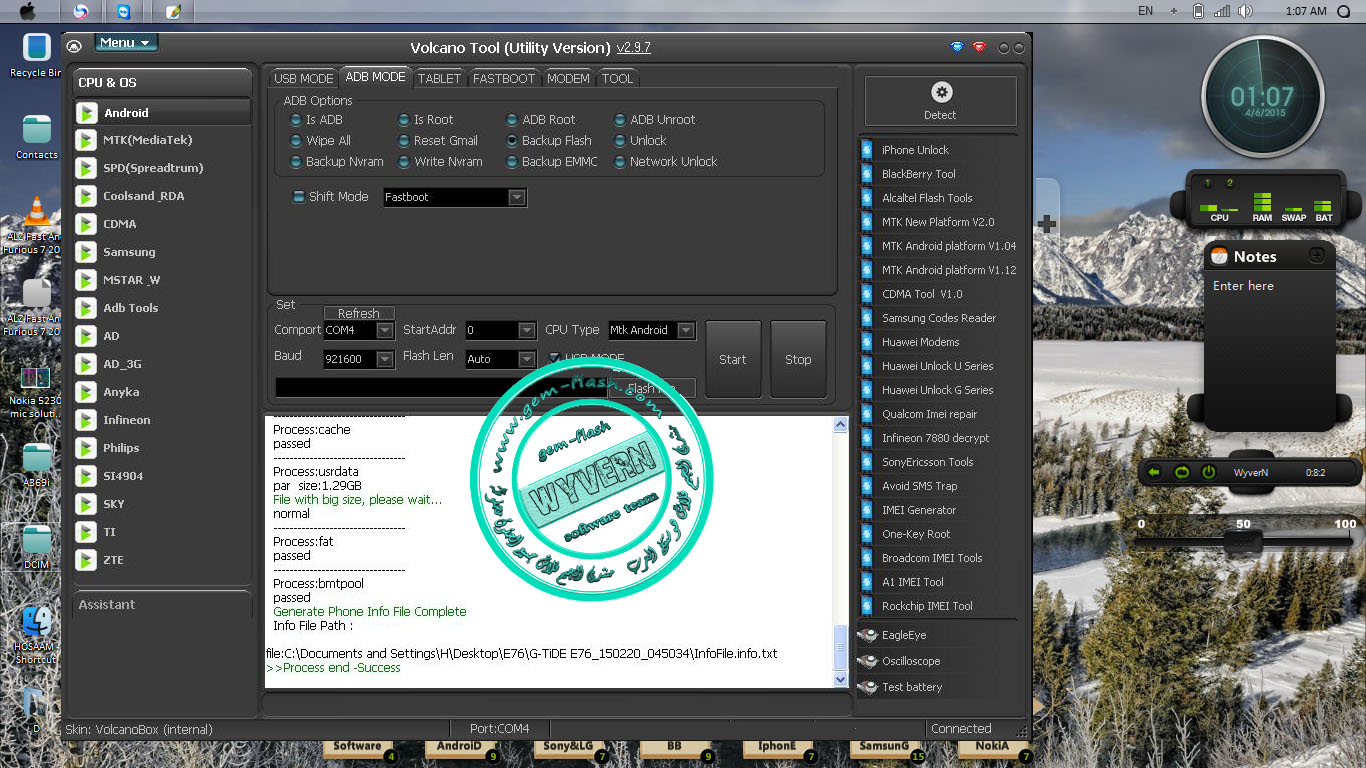Click the CDMA arrow icon
The width and height of the screenshot is (1366, 768).
pyautogui.click(x=87, y=225)
